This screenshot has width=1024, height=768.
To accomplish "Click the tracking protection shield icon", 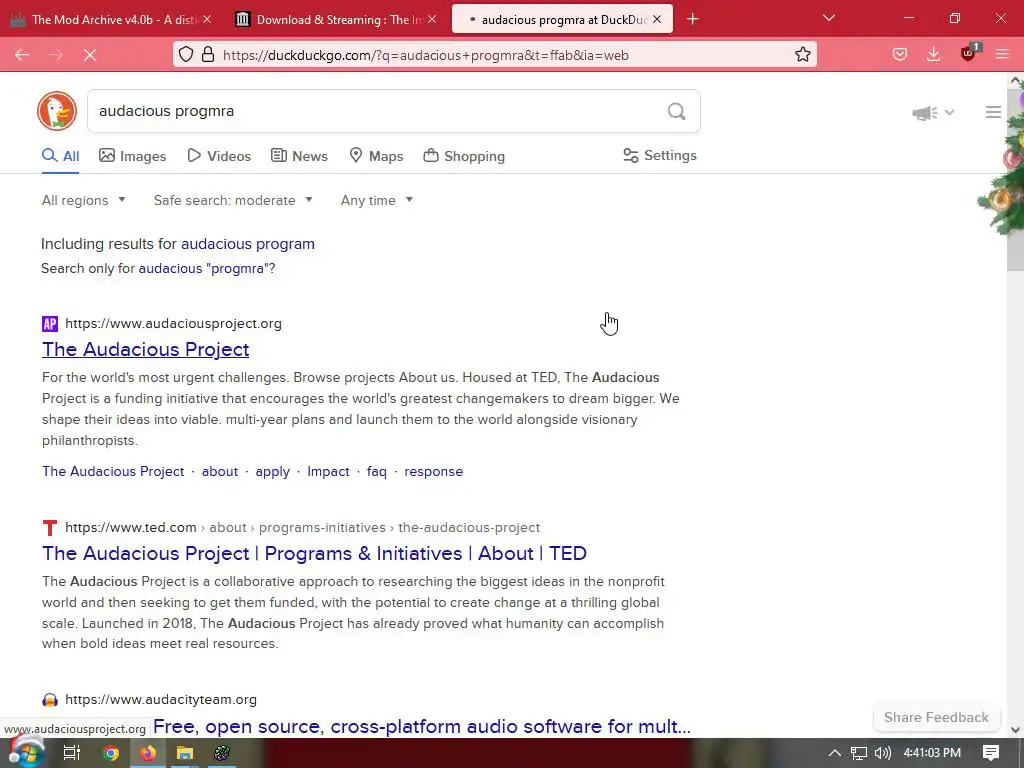I will 186,54.
